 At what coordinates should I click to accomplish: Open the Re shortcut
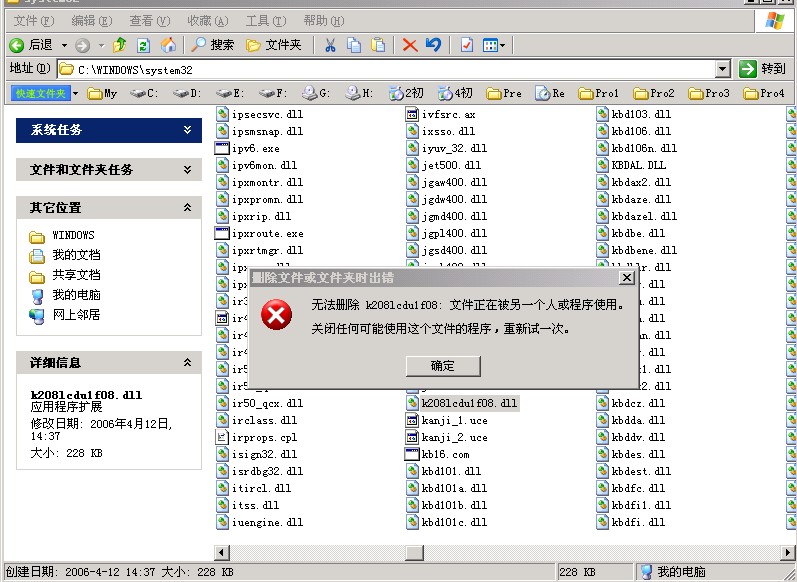(550, 94)
